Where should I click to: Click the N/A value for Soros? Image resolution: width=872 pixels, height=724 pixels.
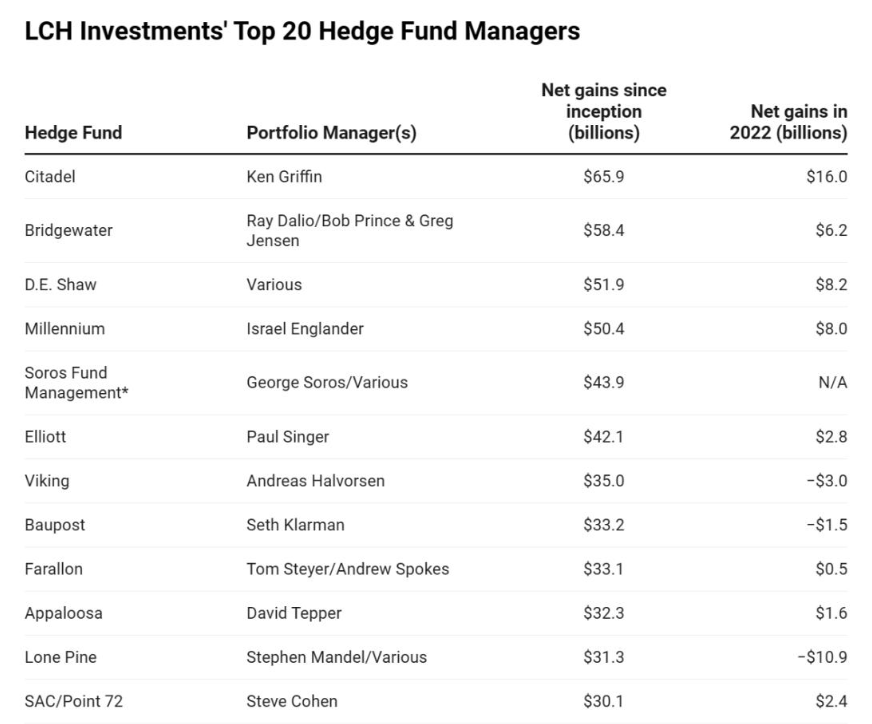832,382
